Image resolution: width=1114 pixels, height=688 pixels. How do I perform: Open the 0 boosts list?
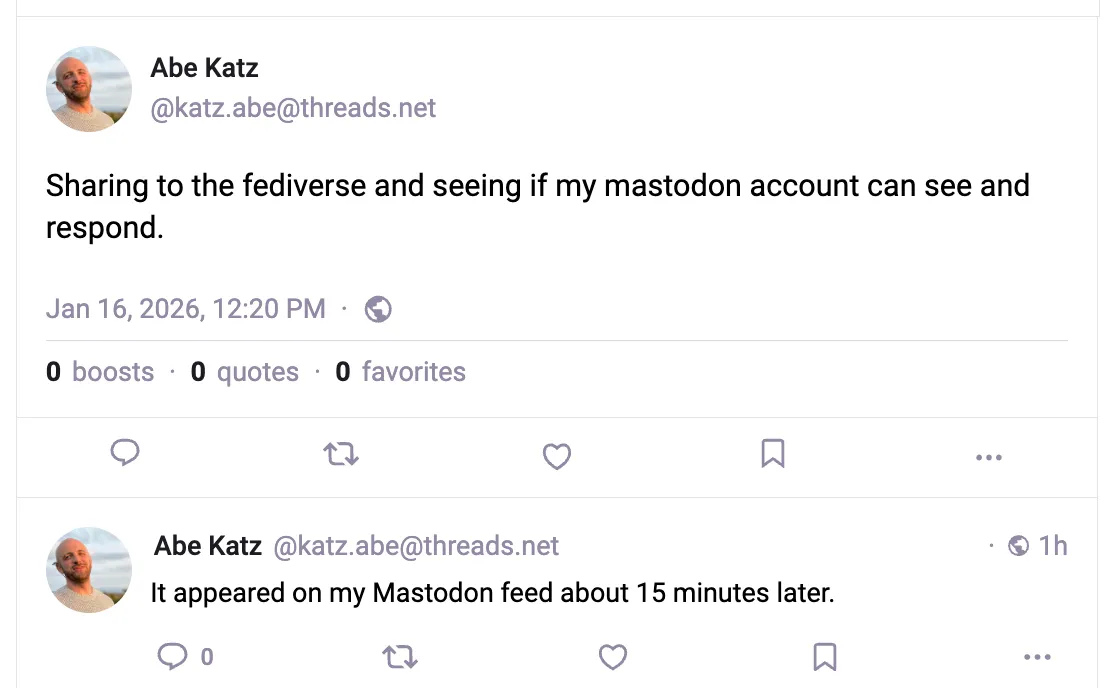click(100, 373)
